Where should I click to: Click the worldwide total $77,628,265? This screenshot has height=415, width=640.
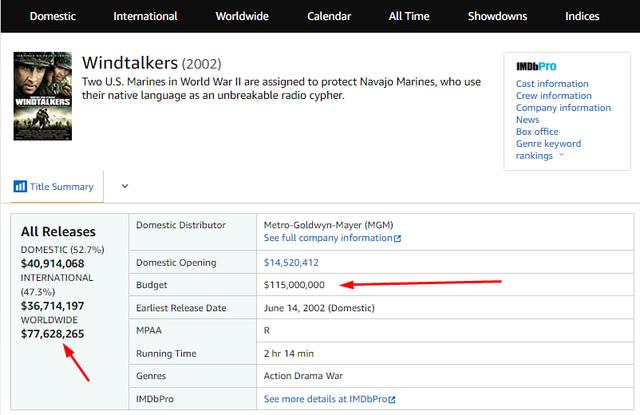click(x=52, y=334)
